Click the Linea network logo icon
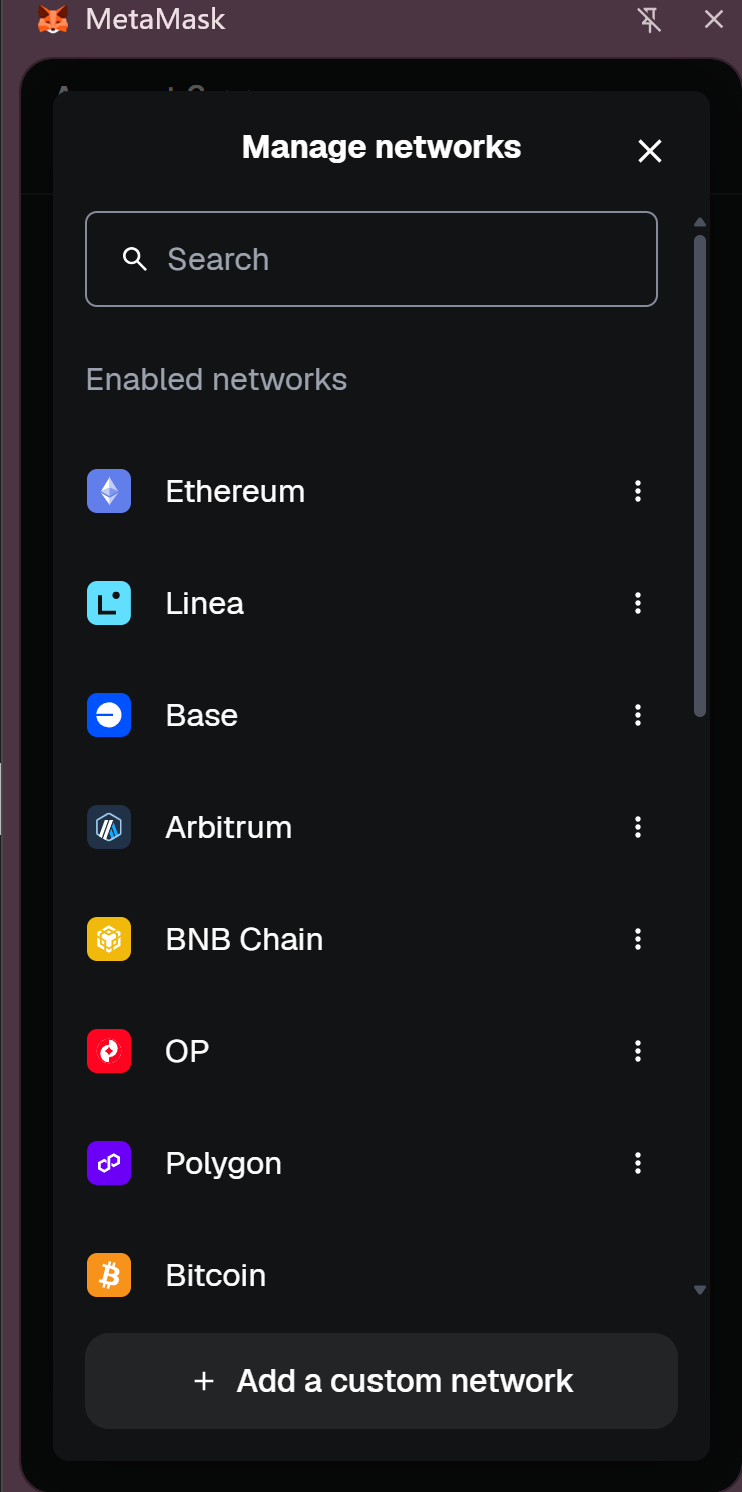 [x=109, y=603]
